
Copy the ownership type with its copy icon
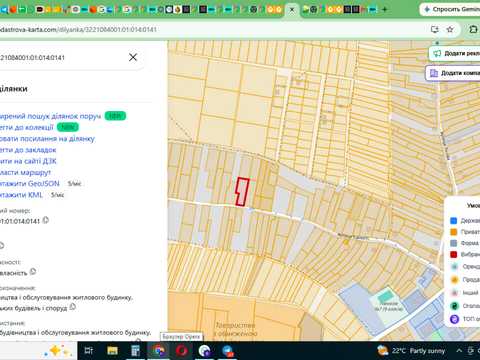[33, 272]
